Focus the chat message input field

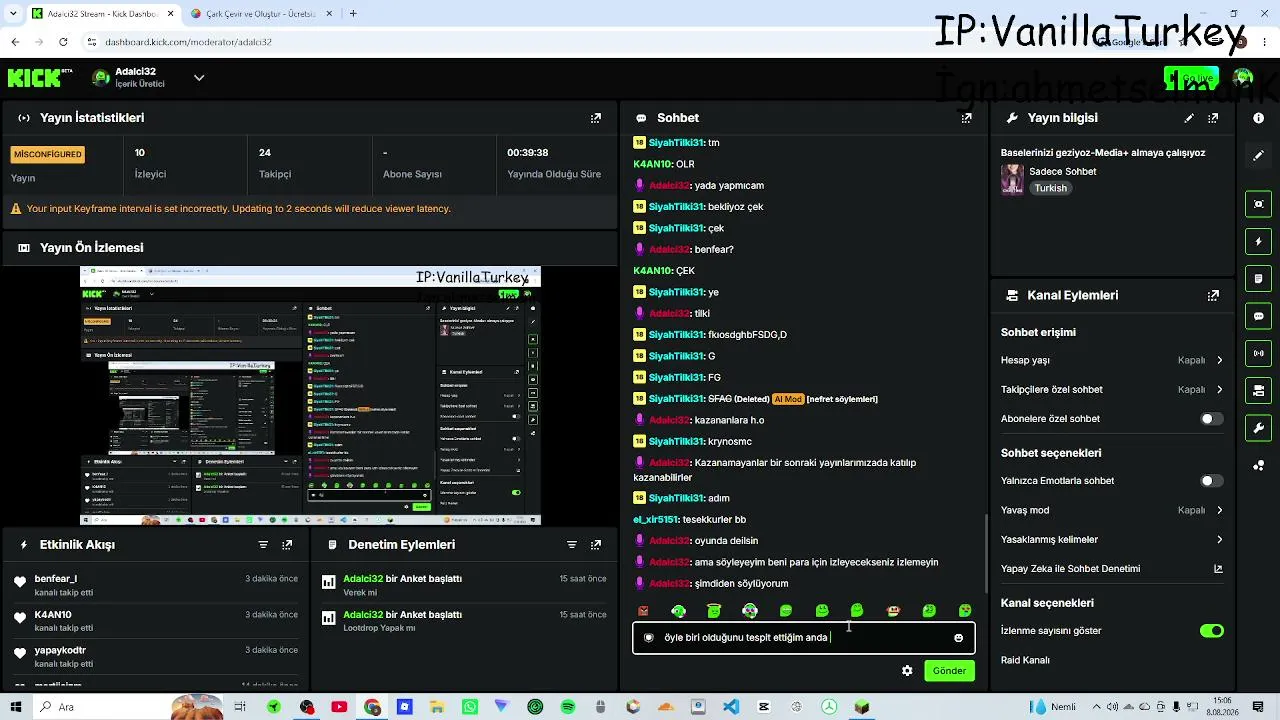coord(804,638)
